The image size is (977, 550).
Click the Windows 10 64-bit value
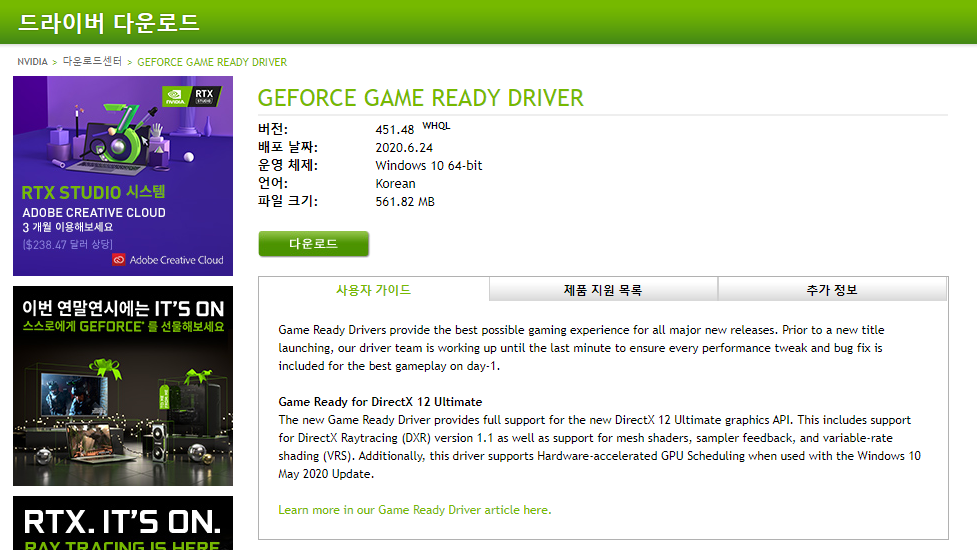point(429,166)
